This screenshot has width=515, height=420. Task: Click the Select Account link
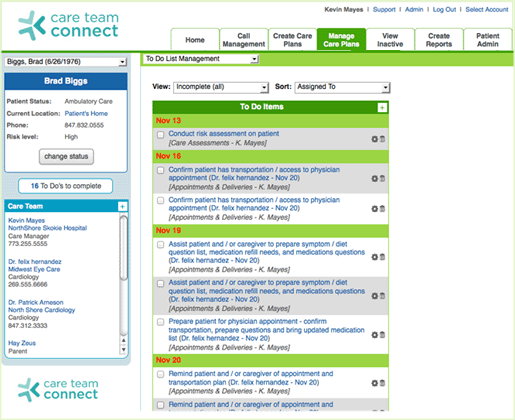pos(487,9)
